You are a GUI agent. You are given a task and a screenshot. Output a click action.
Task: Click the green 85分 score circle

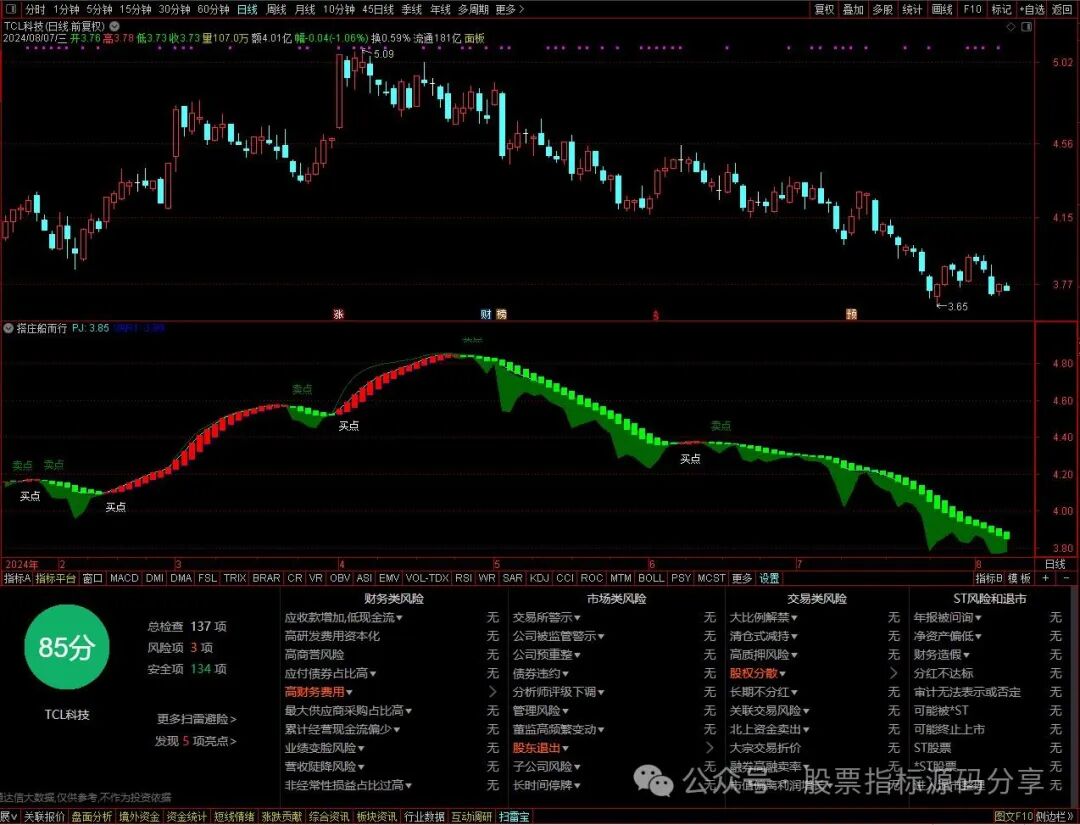pyautogui.click(x=67, y=647)
